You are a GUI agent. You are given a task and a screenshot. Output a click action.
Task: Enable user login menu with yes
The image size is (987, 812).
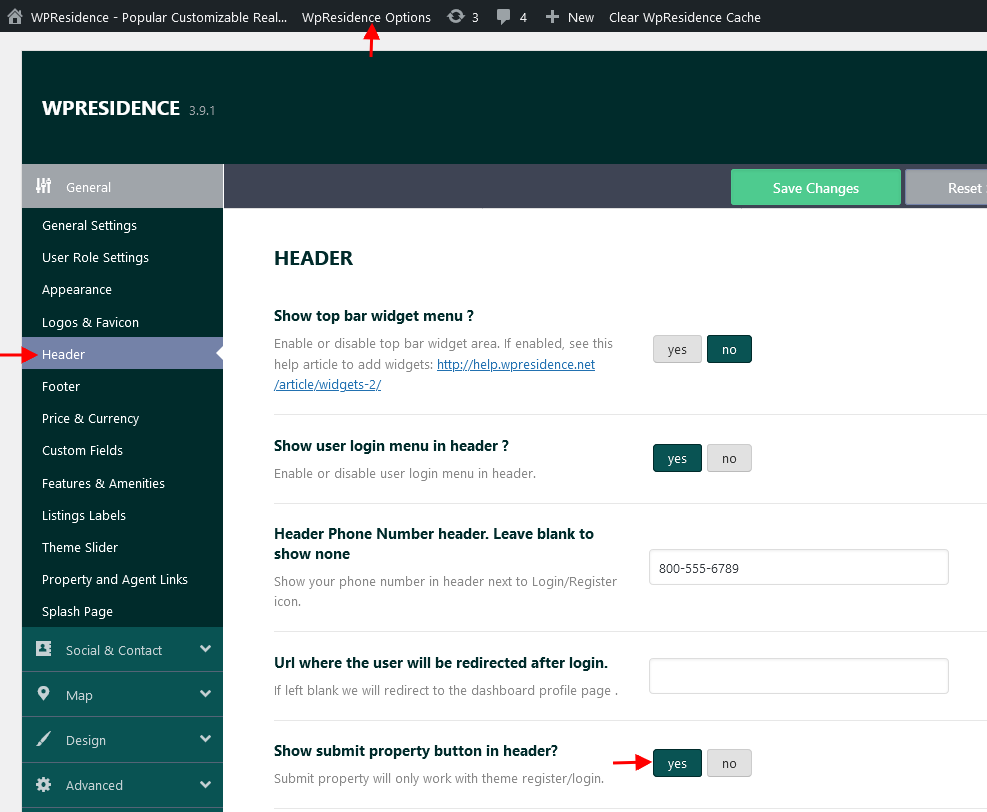tap(677, 458)
